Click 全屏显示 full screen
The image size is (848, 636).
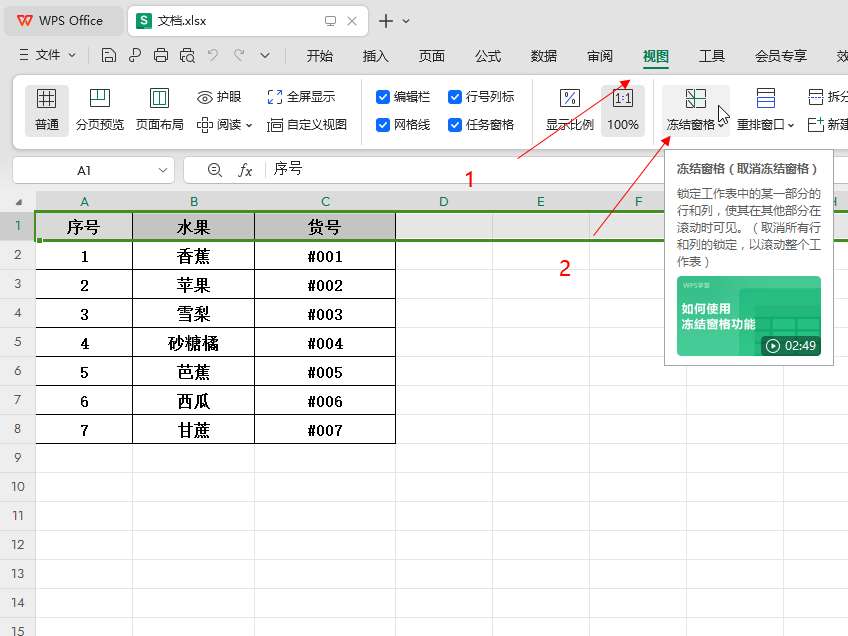pyautogui.click(x=301, y=97)
